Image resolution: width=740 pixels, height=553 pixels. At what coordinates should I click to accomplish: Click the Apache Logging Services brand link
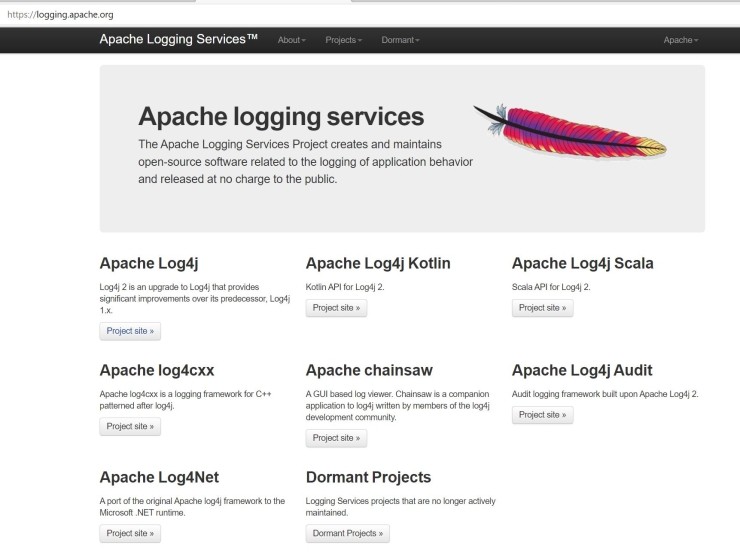[178, 39]
